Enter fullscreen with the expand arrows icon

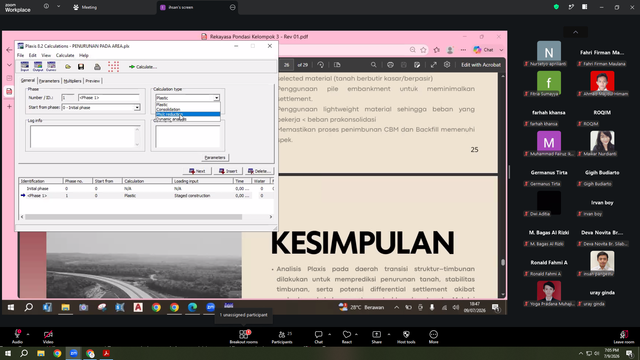[433, 65]
